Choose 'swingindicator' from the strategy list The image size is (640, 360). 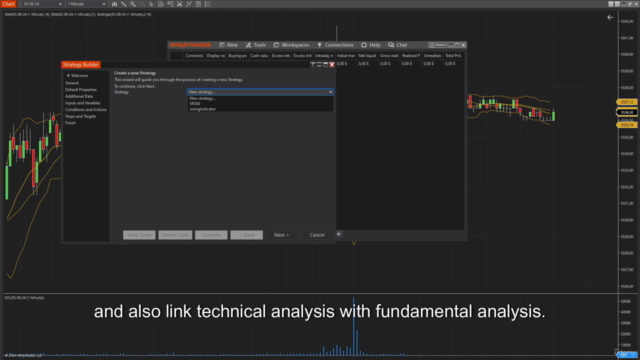tap(260, 109)
